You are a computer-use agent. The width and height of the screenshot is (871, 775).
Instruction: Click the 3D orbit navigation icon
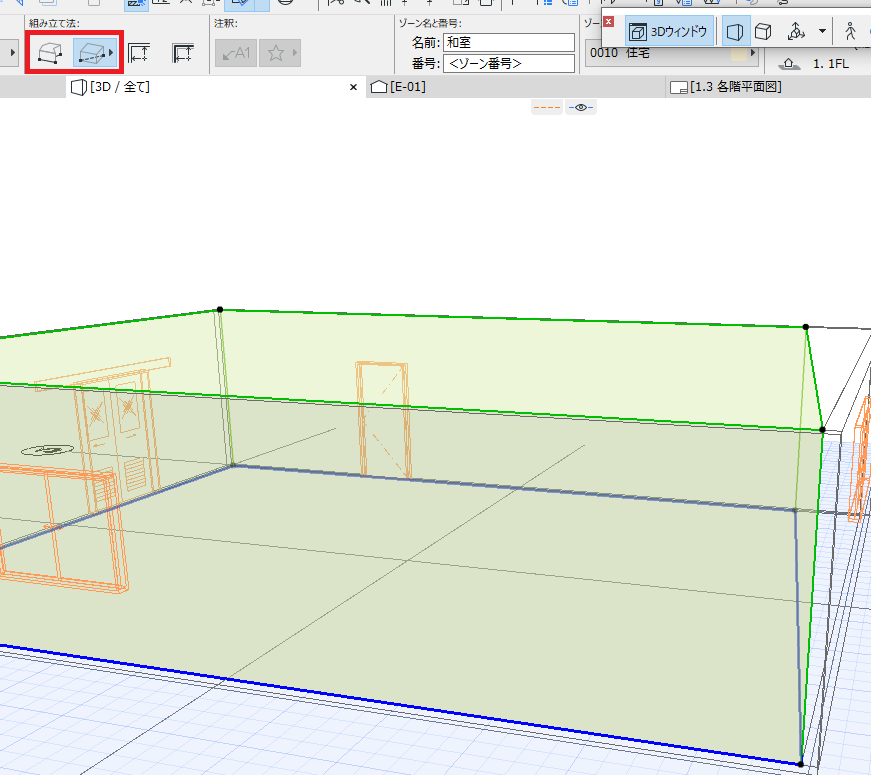click(x=796, y=32)
